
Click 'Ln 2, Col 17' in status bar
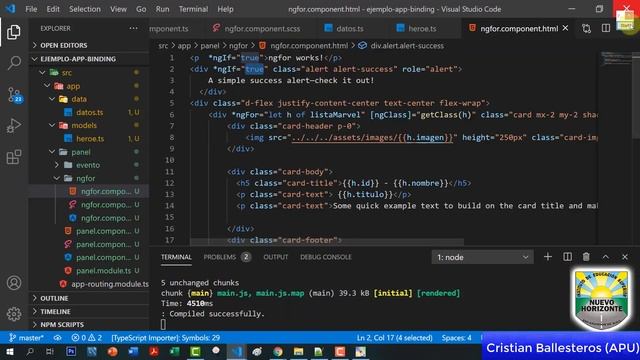pyautogui.click(x=394, y=338)
